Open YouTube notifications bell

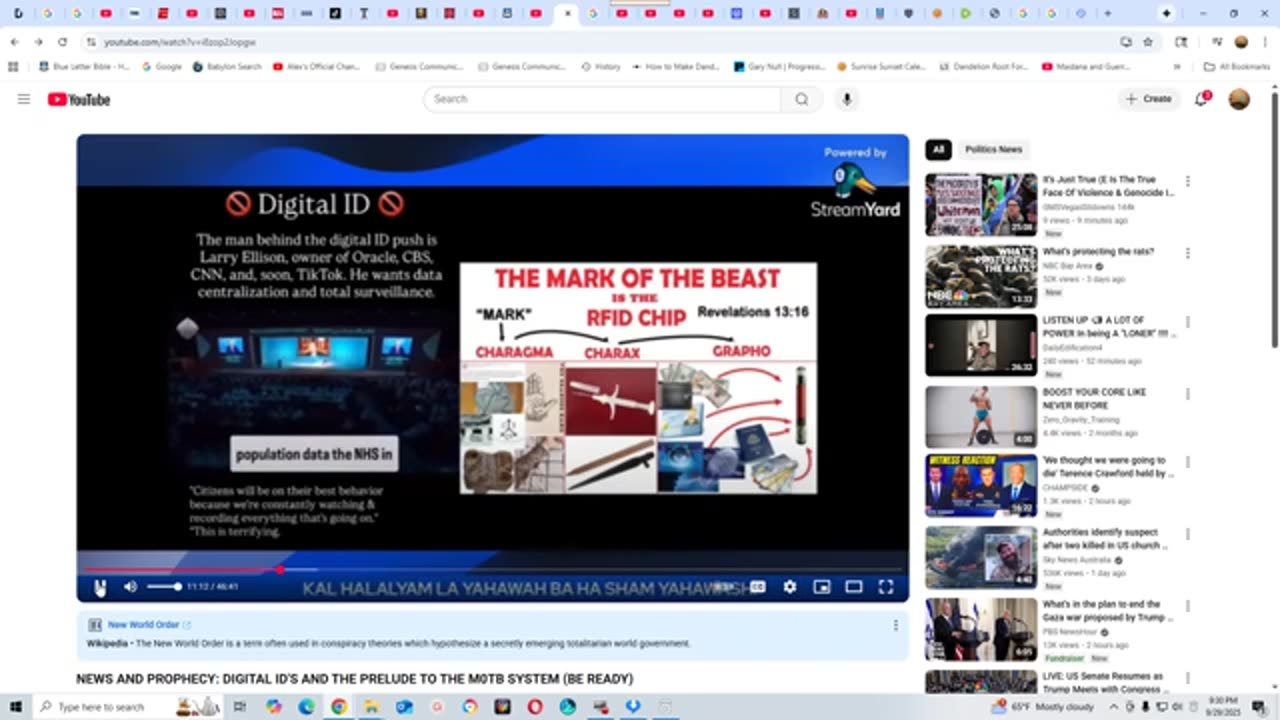coord(1202,99)
